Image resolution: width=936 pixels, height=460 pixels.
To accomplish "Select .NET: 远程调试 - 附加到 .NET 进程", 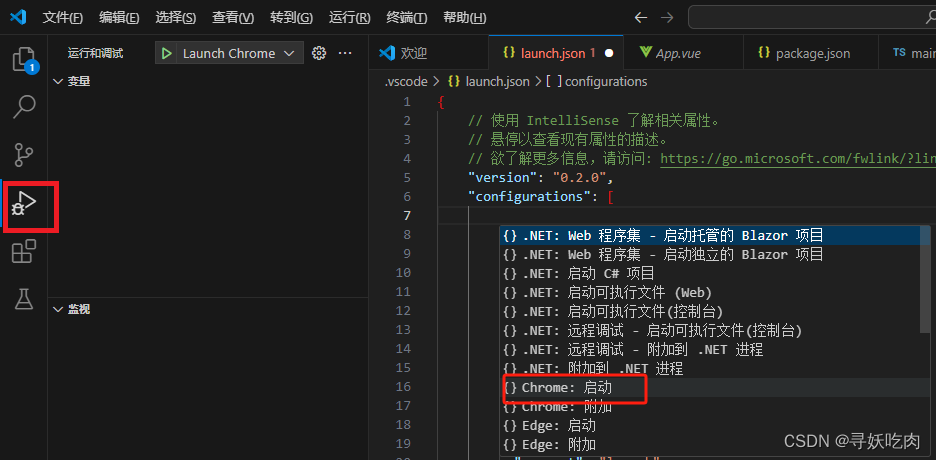I will (x=710, y=349).
